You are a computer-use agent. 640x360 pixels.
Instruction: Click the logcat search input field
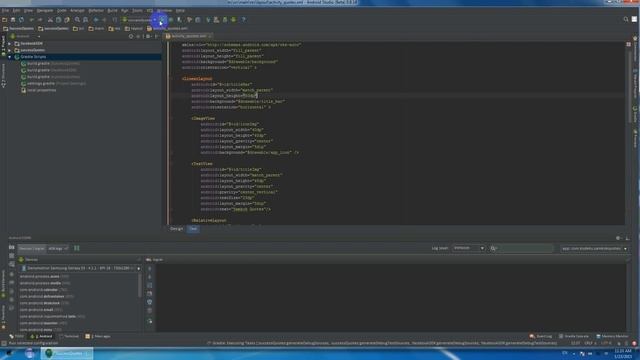(522, 248)
